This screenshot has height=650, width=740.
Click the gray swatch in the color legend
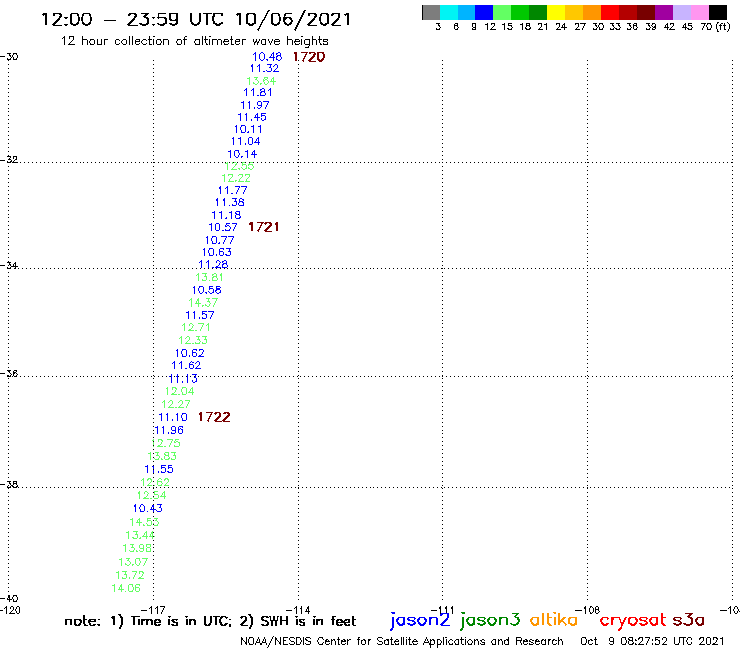pyautogui.click(x=431, y=12)
